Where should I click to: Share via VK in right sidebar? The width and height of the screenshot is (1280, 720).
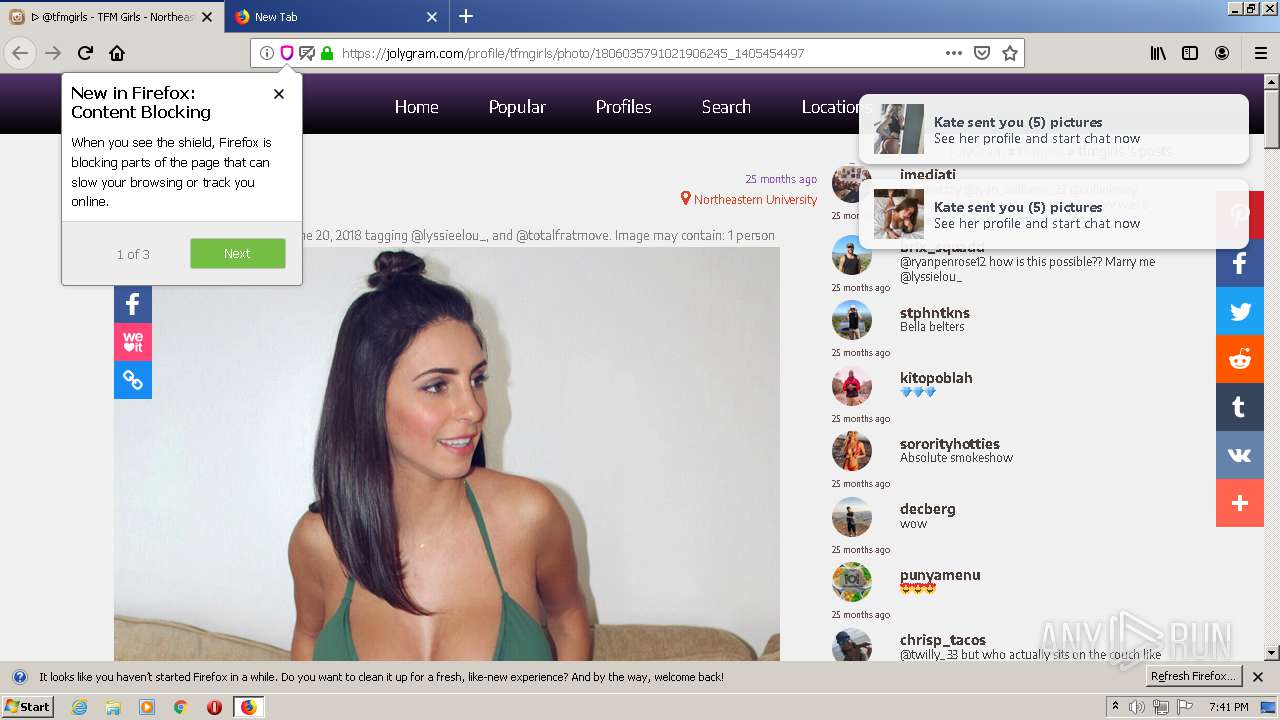1240,455
